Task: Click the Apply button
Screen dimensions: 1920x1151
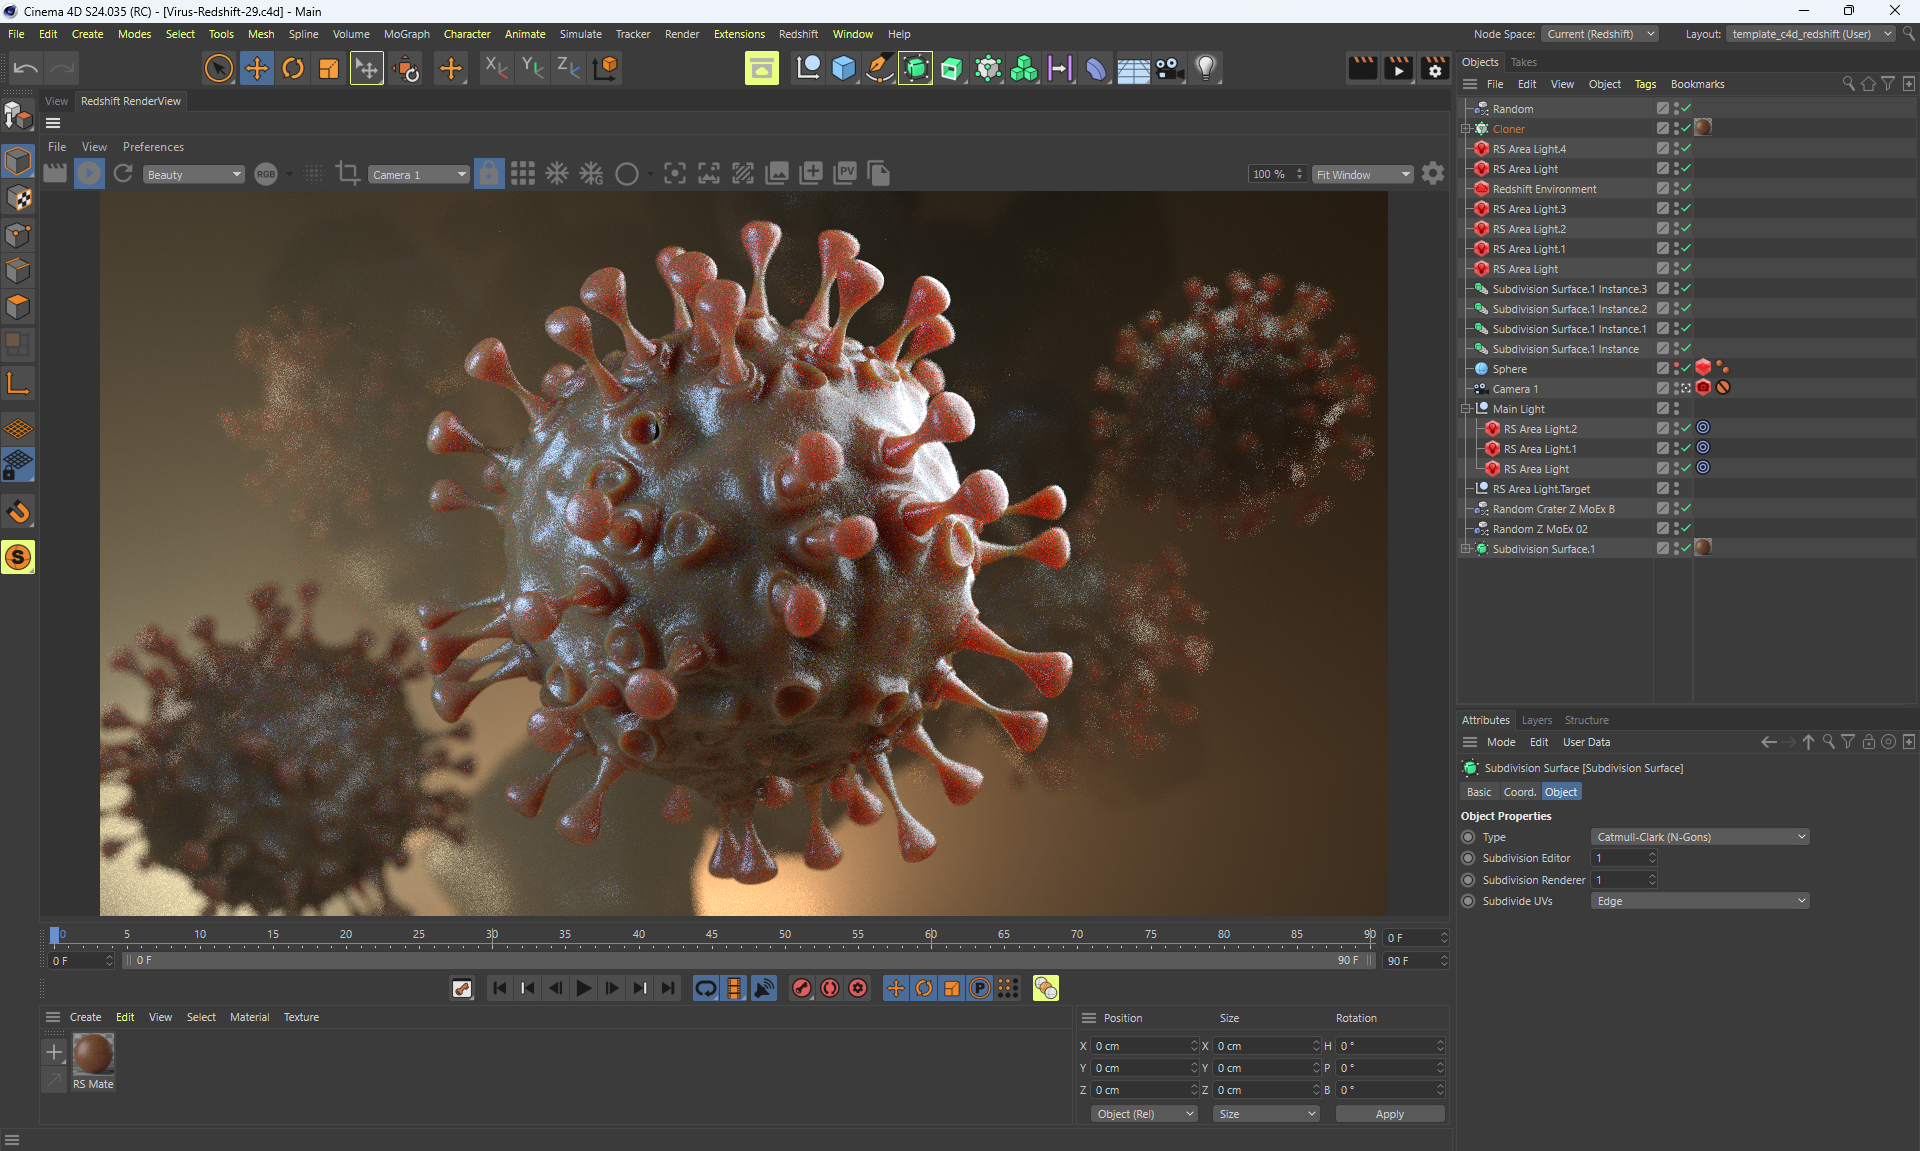Action: point(1389,1114)
